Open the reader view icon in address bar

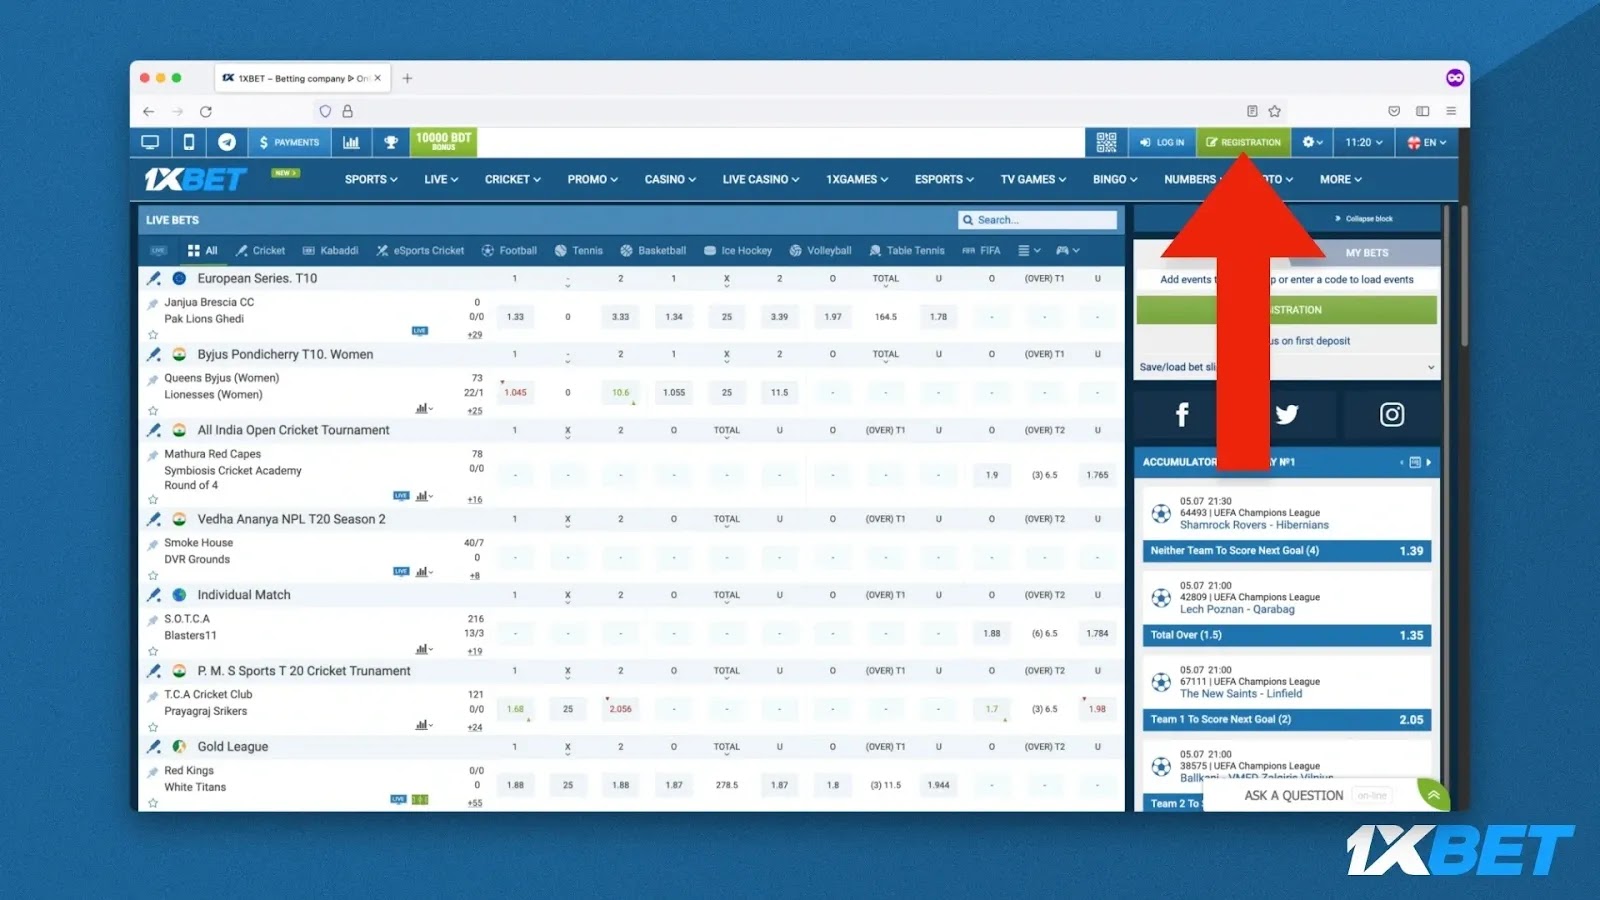tap(1252, 111)
